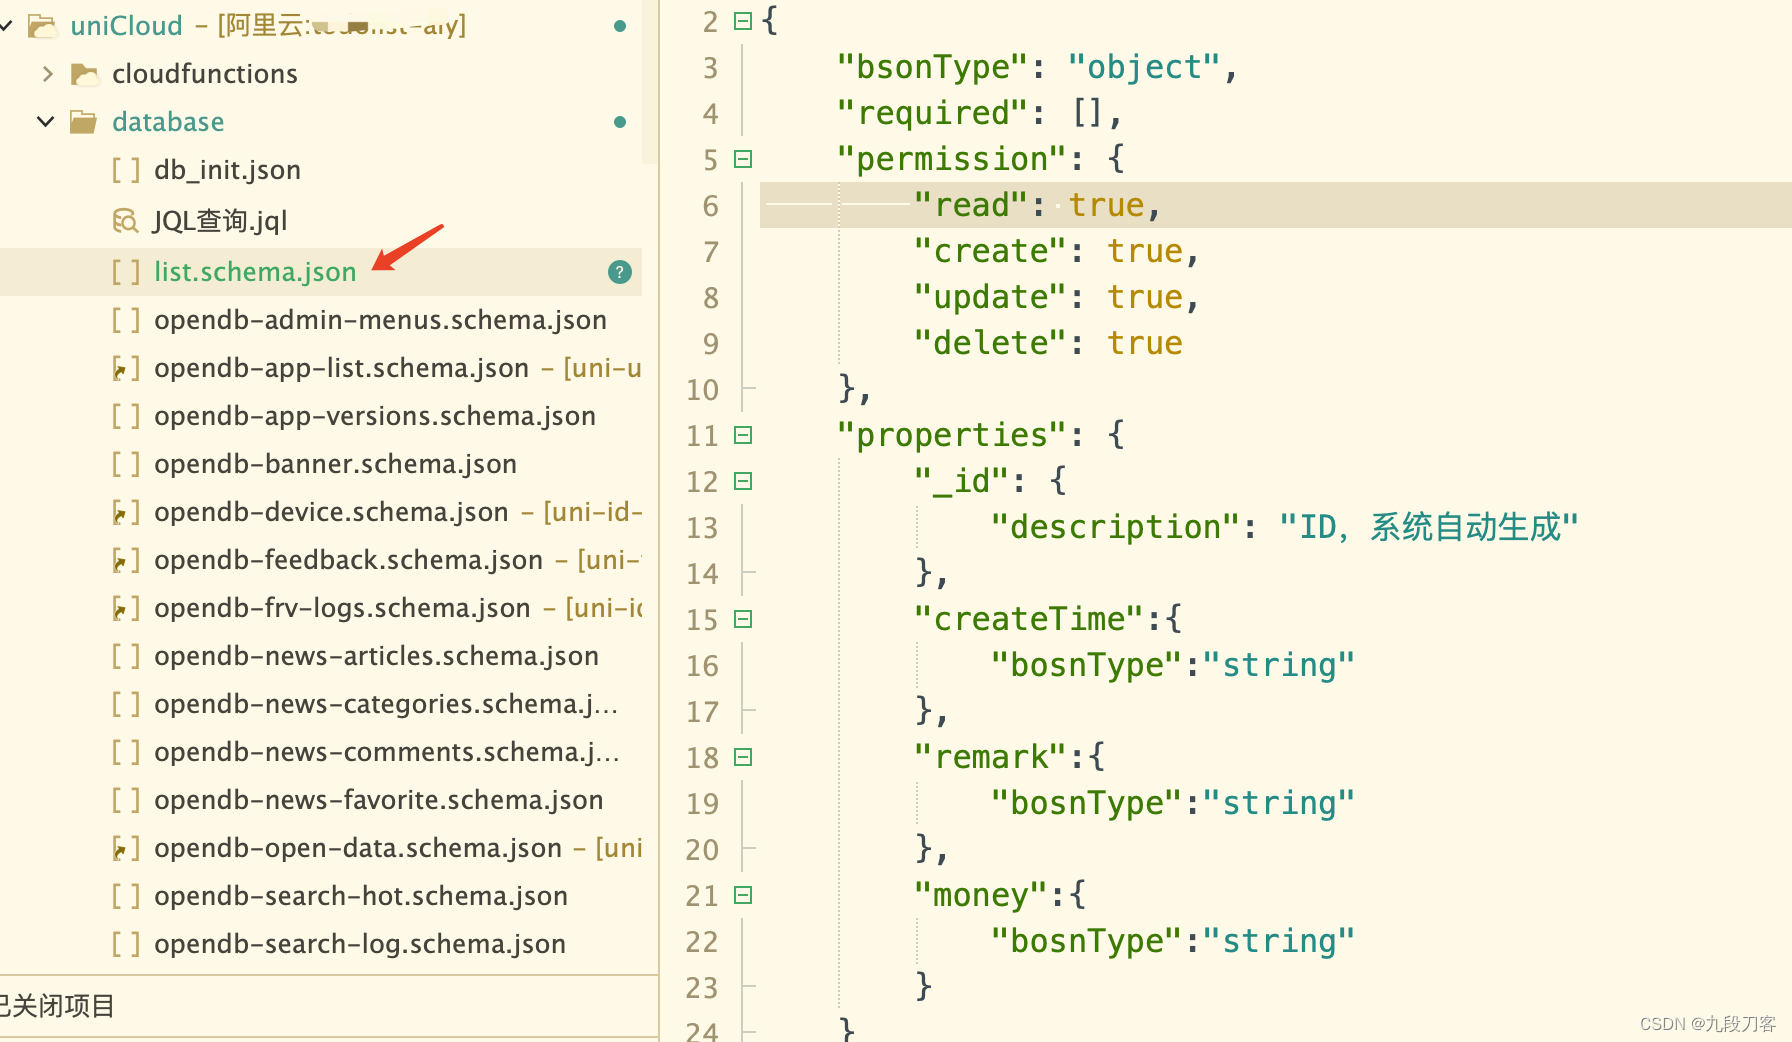
Task: Click "bosnType" under createTime on line 16
Action: point(1087,665)
